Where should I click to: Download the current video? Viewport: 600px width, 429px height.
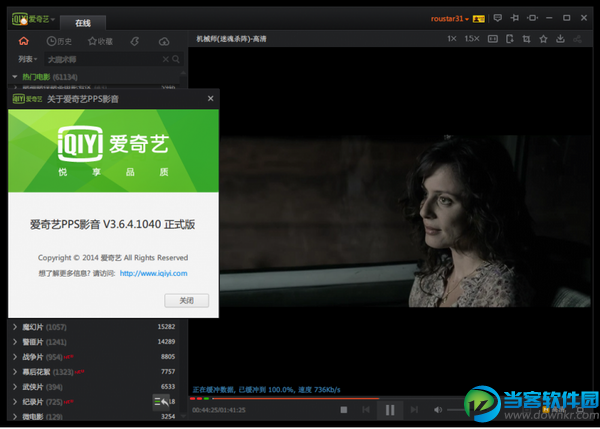[560, 39]
